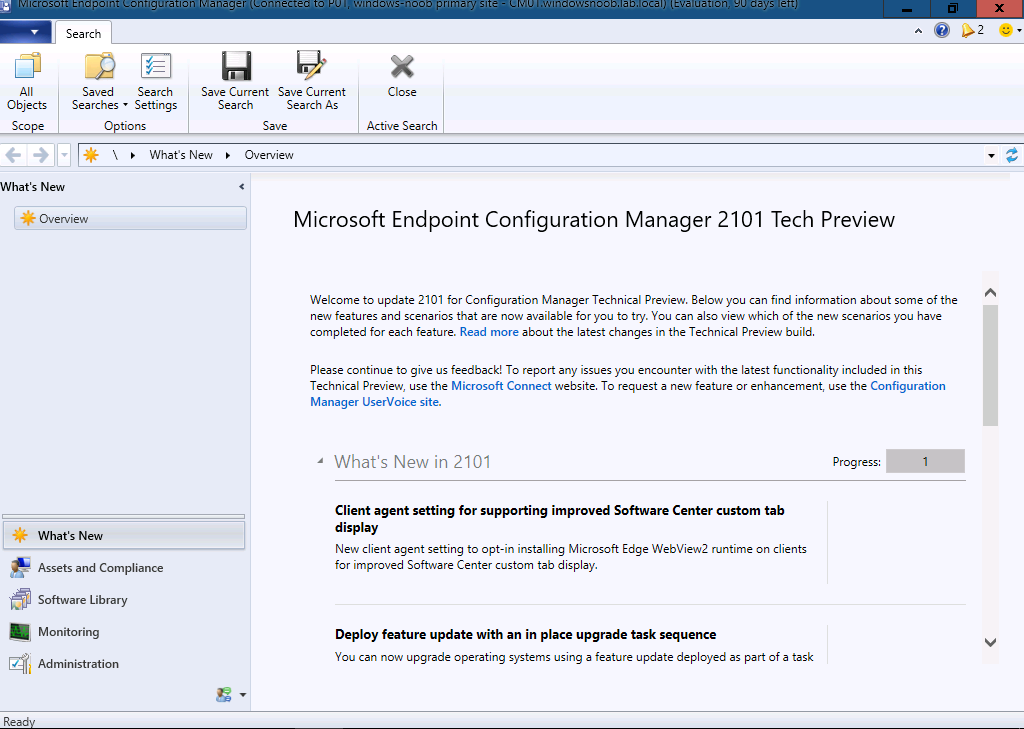Expand the root path arrow in the address bar
The width and height of the screenshot is (1024, 729).
(x=133, y=155)
